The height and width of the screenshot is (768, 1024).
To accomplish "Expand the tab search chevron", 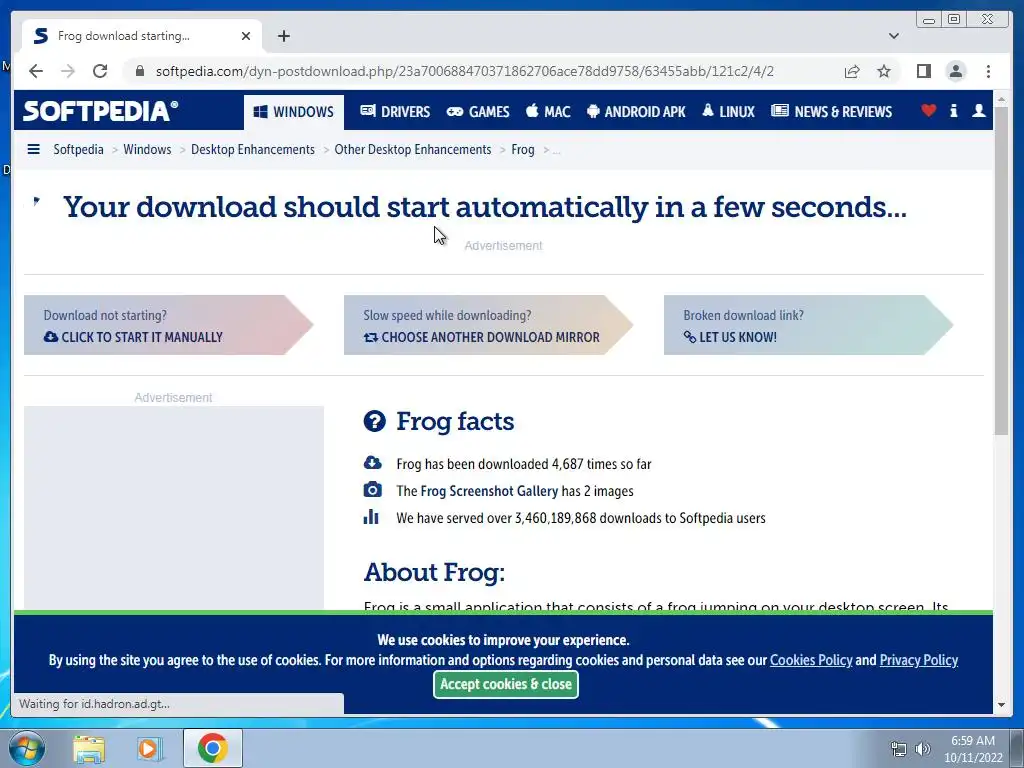I will 894,36.
